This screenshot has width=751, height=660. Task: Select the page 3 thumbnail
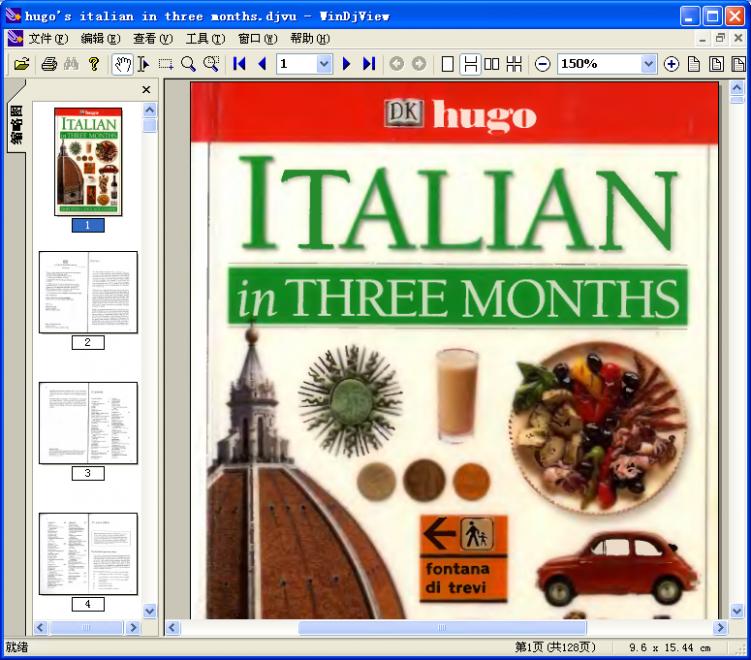click(88, 423)
